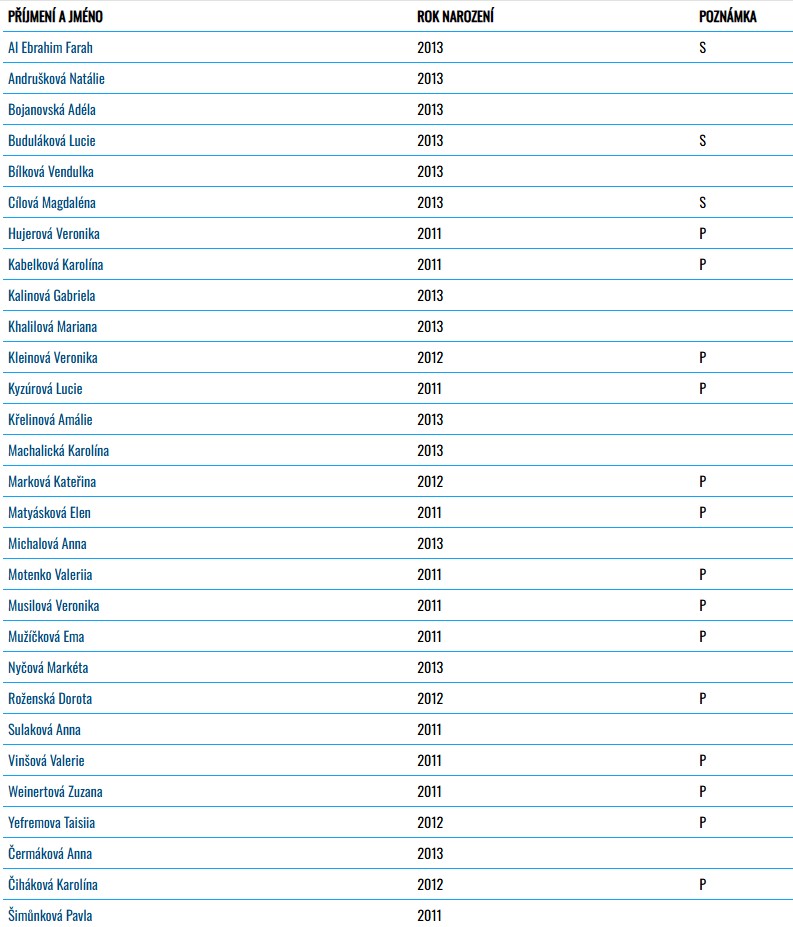This screenshot has height=927, width=793.
Task: Click Šimůnková Pavla link
Action: (50, 915)
